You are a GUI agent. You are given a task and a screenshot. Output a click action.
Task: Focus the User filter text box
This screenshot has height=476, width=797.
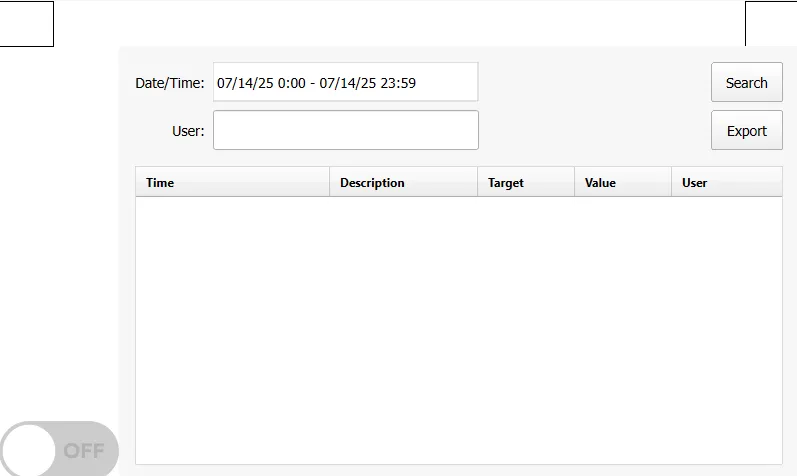(x=345, y=130)
